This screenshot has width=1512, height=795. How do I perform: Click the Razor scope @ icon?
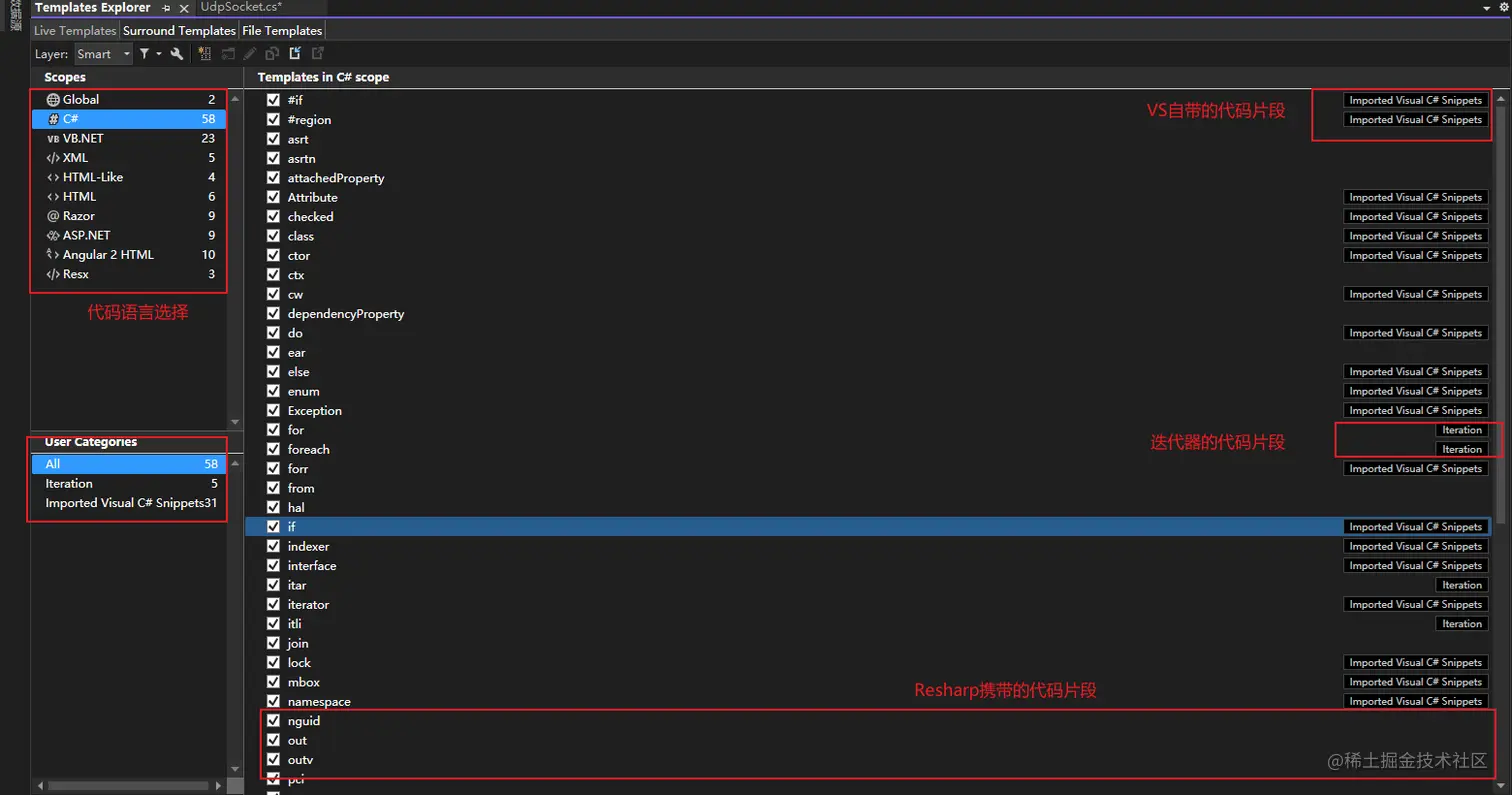pyautogui.click(x=53, y=216)
